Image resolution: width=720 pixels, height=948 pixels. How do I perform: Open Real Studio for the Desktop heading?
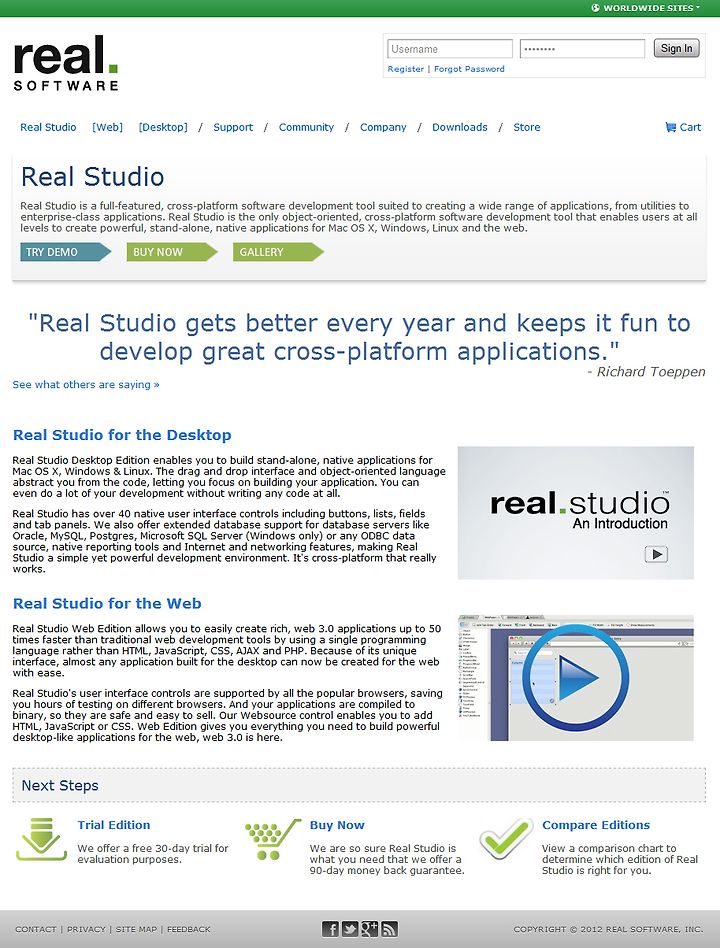pyautogui.click(x=122, y=435)
